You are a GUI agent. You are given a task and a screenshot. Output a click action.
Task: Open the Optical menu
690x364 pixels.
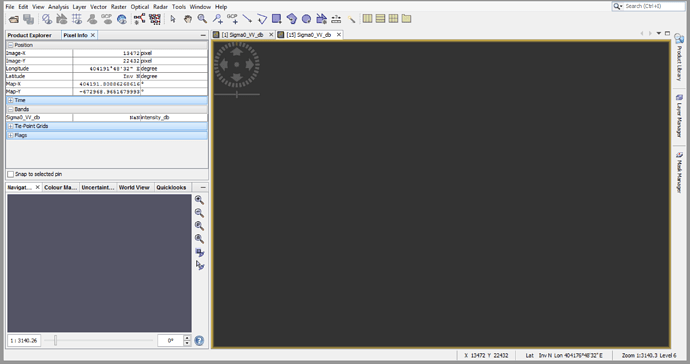tap(139, 7)
